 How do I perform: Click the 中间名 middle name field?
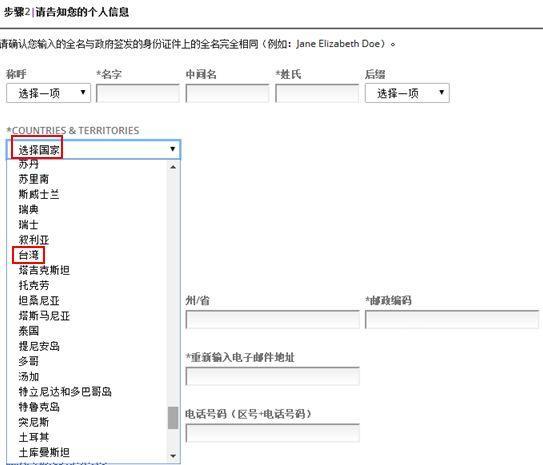tap(227, 93)
